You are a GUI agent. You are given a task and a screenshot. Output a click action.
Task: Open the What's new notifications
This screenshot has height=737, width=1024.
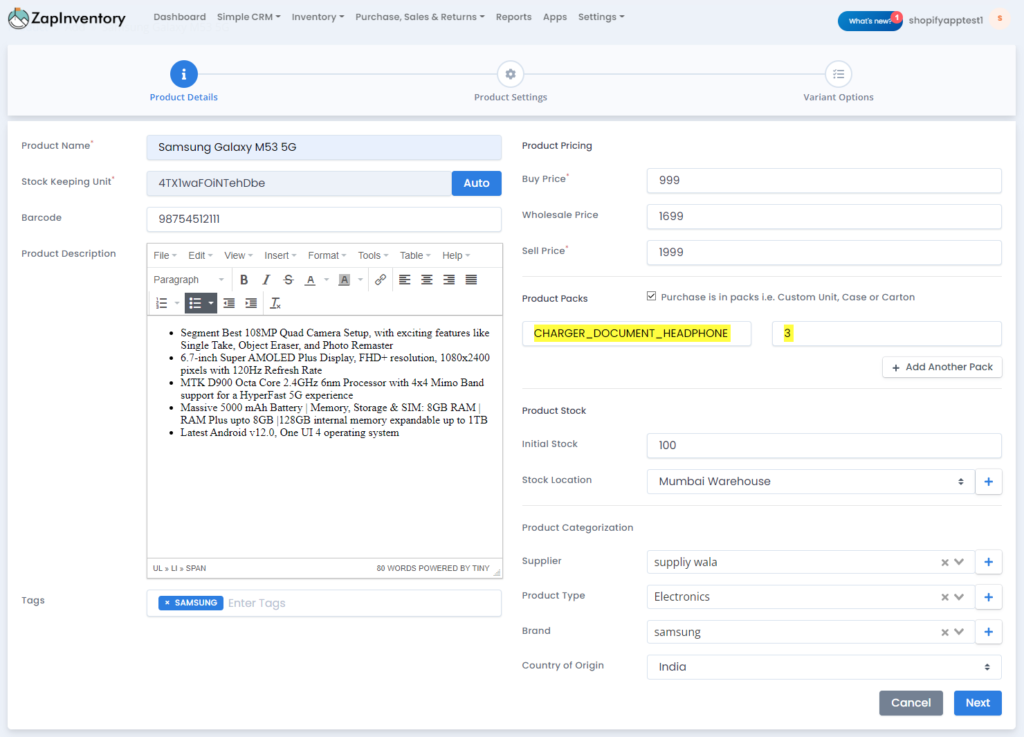pos(870,21)
